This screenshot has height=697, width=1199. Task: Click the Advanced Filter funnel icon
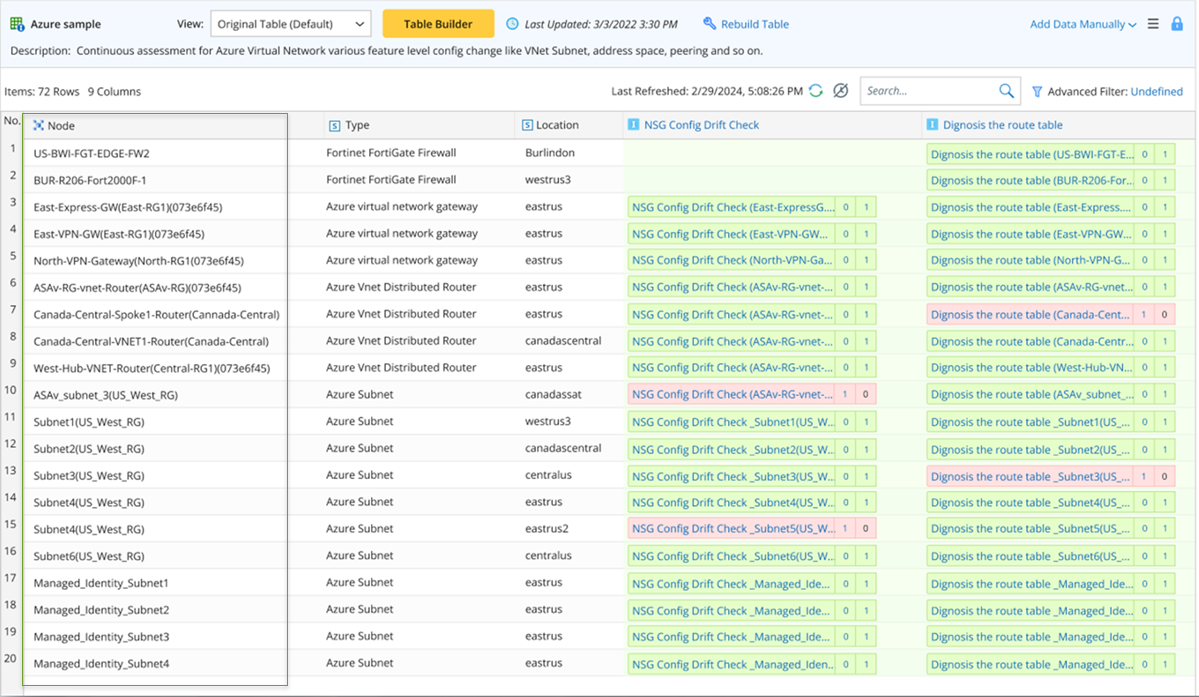click(1037, 91)
